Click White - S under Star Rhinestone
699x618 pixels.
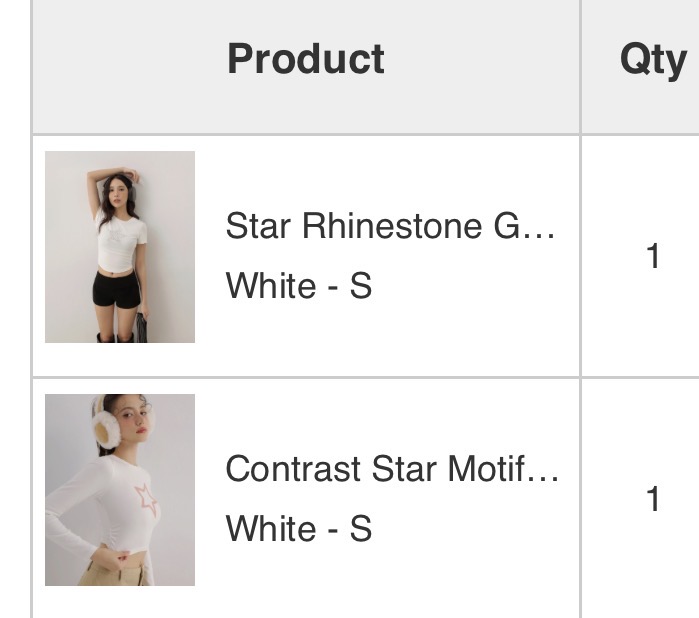[x=298, y=287]
